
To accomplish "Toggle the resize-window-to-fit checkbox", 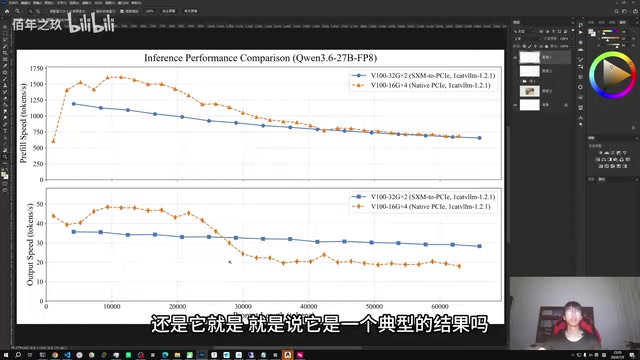I will point(46,11).
